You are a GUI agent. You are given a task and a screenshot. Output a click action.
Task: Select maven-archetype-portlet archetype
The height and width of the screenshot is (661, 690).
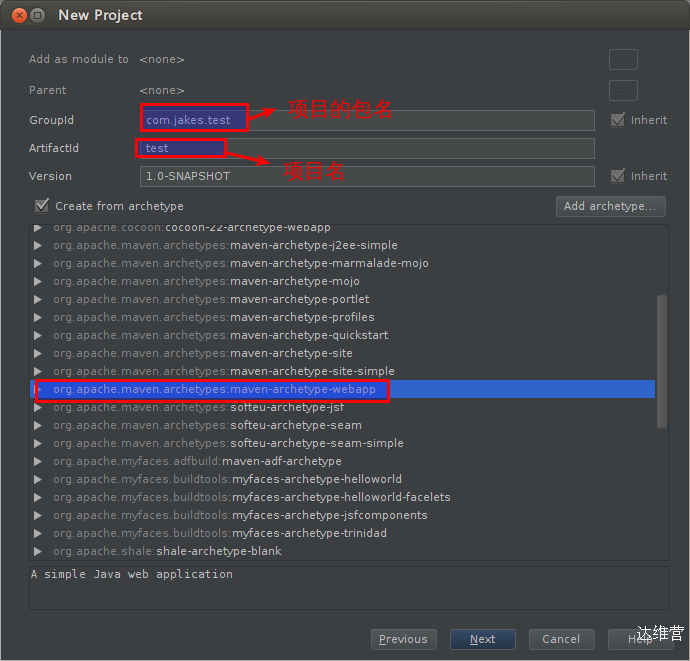click(342, 299)
